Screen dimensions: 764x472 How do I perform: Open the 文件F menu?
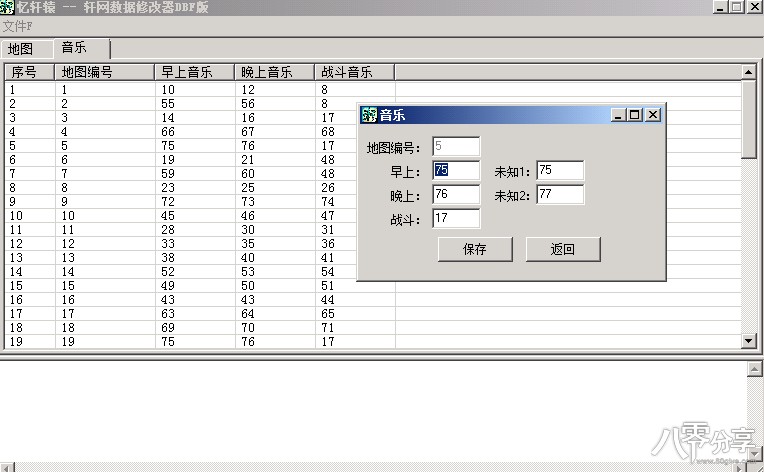tap(17, 25)
